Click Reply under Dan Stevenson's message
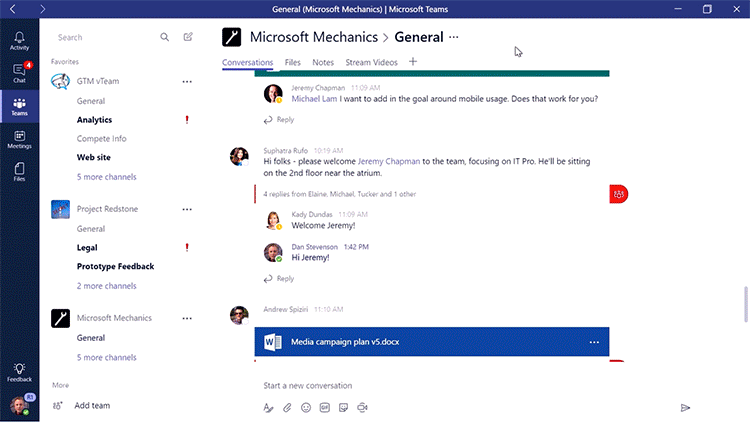The height and width of the screenshot is (422, 750). pyautogui.click(x=285, y=279)
